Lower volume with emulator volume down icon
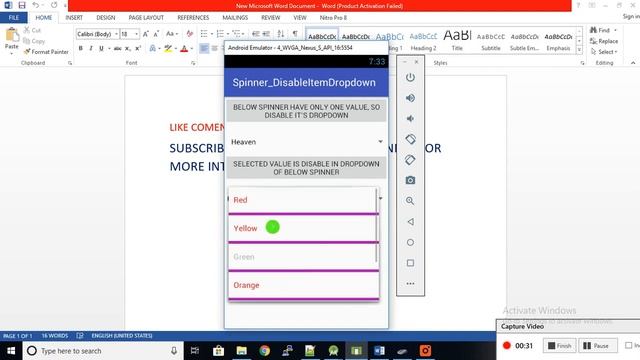This screenshot has width=640, height=360. (x=410, y=118)
